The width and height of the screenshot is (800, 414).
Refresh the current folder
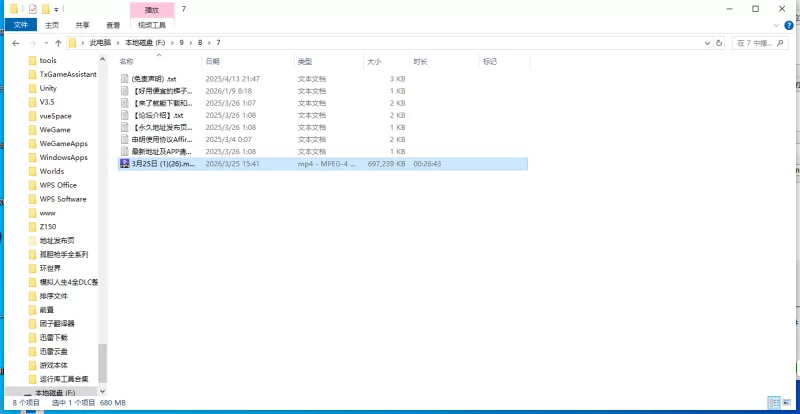(x=719, y=43)
